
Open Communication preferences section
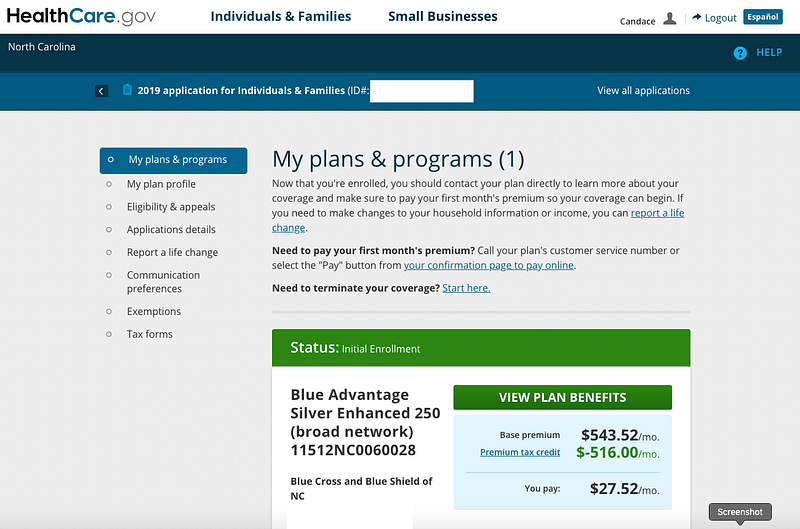click(163, 282)
